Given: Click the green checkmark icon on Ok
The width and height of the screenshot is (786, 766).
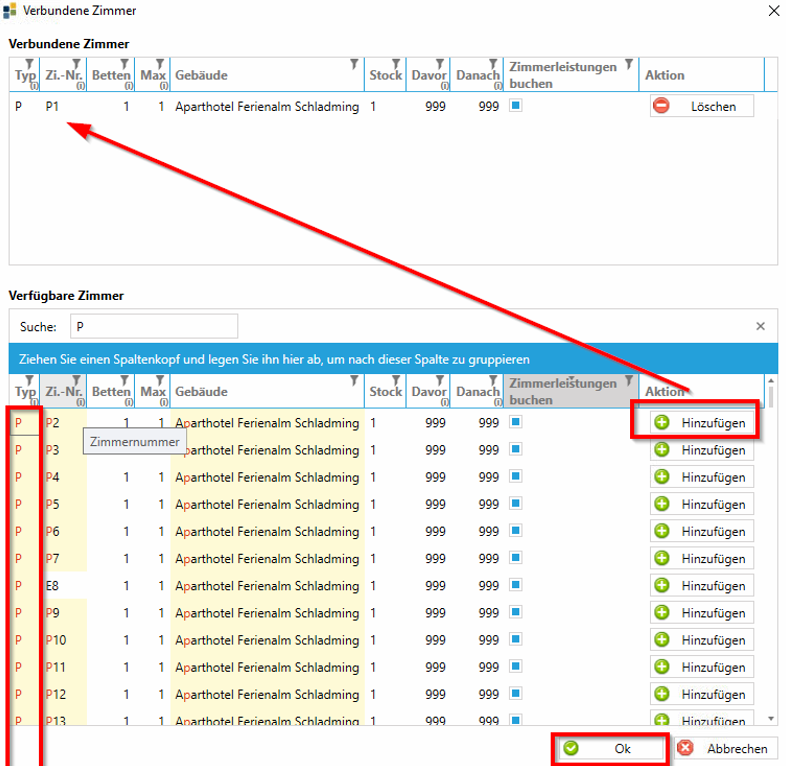Looking at the screenshot, I should click(571, 748).
